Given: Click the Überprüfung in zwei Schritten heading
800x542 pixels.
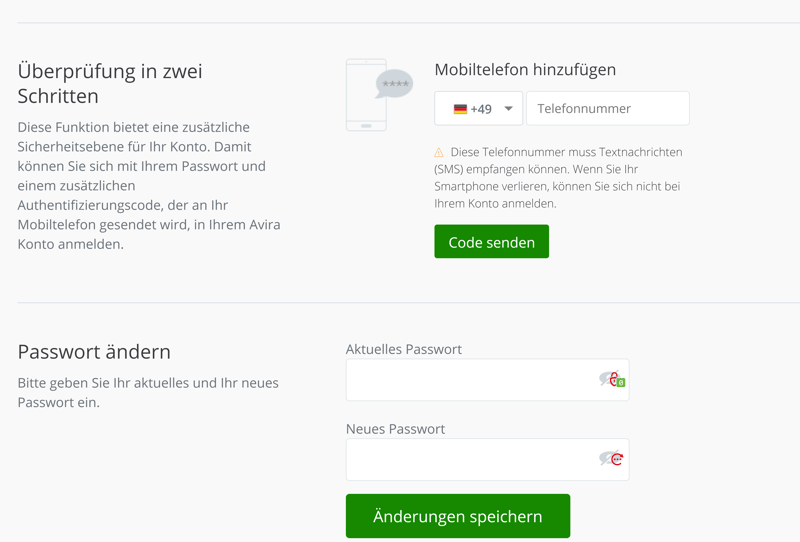Looking at the screenshot, I should 110,84.
